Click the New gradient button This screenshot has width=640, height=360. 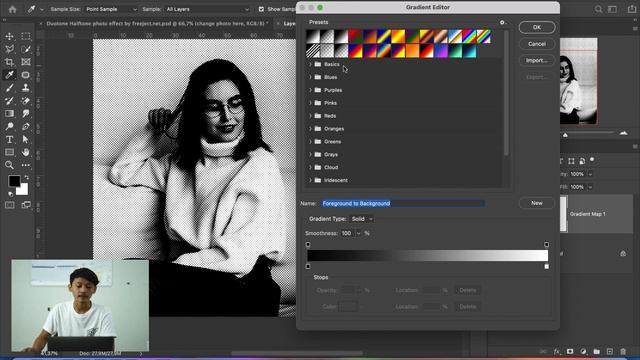coord(537,203)
